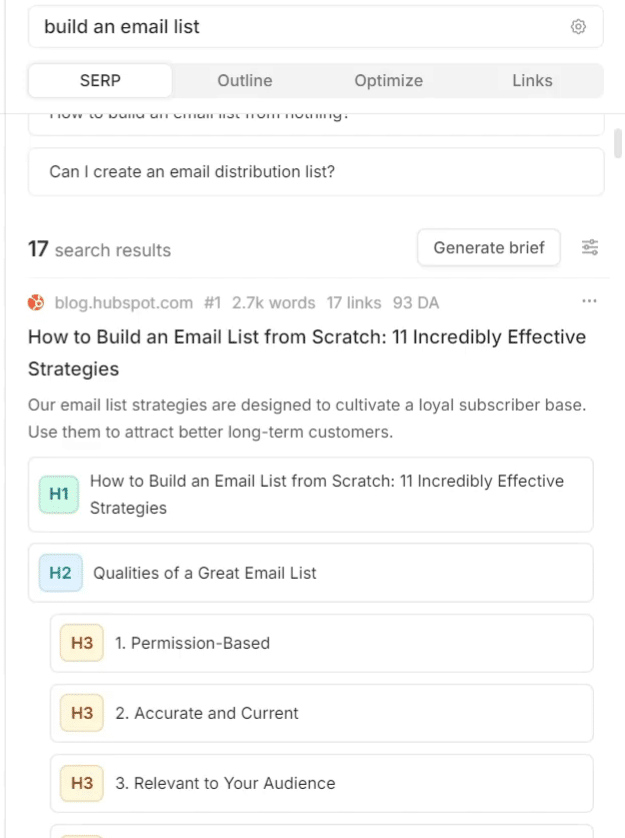Click H3 badge beside Permission-Based
Screen dimensions: 625x838
pos(82,643)
